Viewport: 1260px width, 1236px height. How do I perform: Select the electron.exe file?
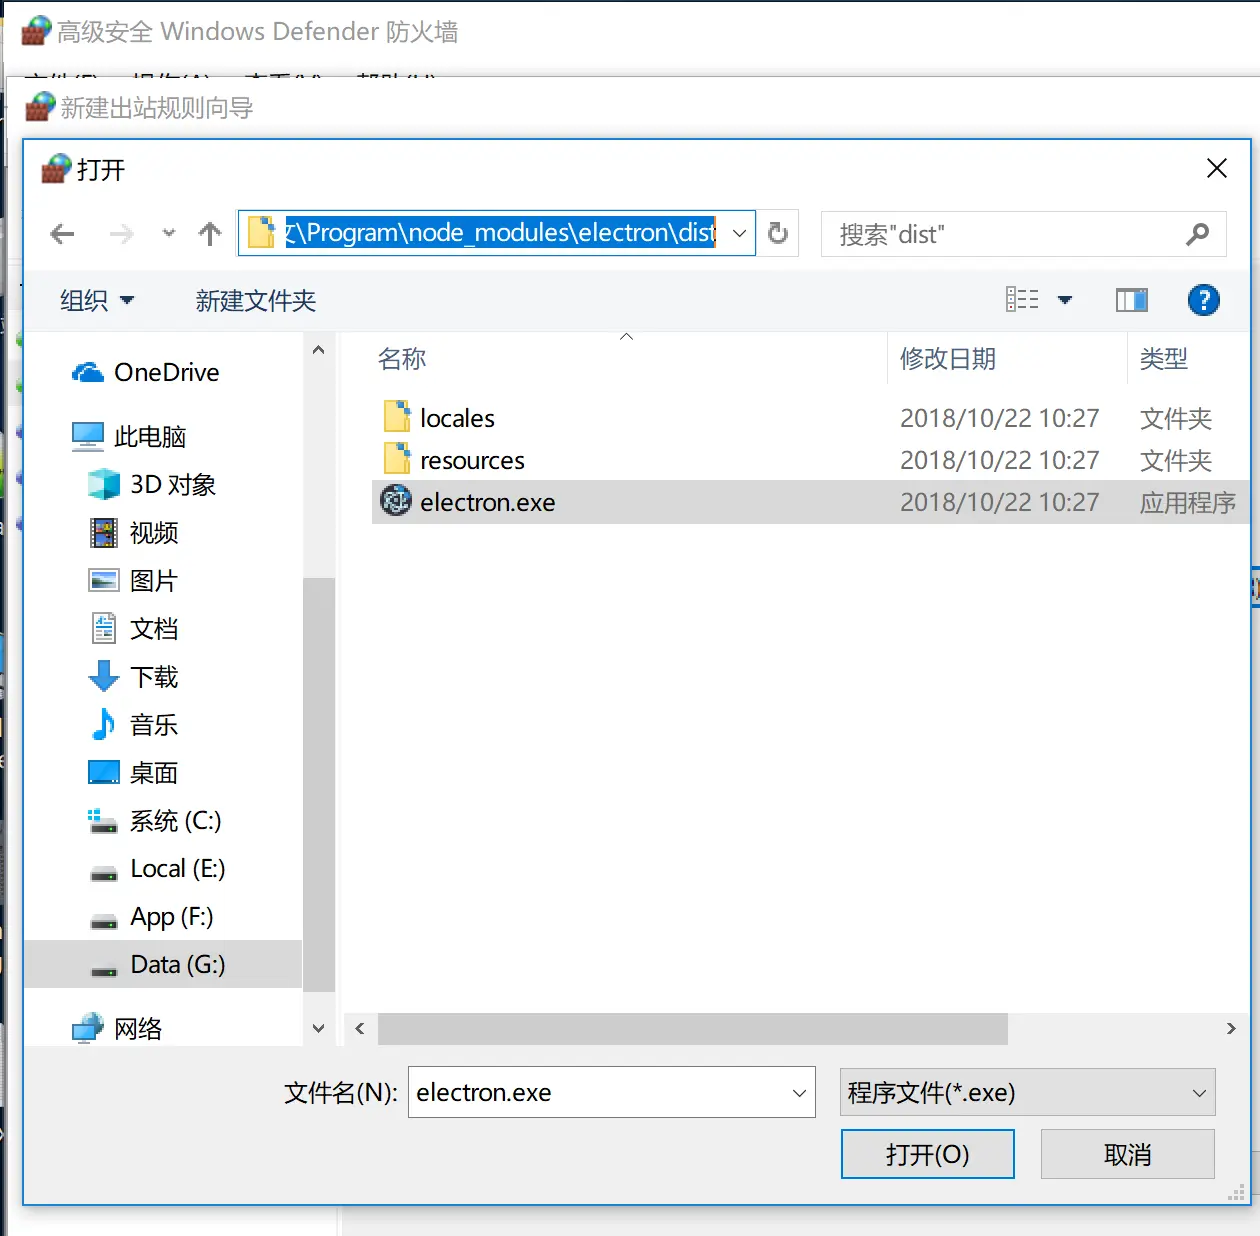click(x=487, y=502)
